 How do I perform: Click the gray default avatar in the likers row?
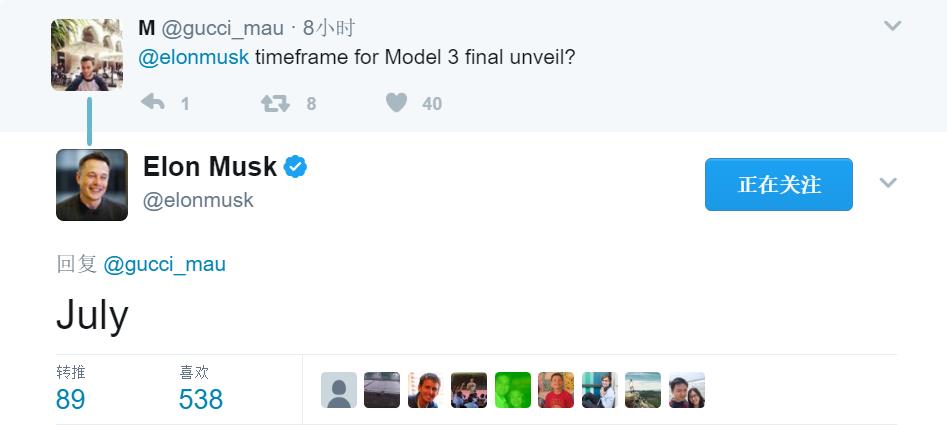tap(339, 390)
